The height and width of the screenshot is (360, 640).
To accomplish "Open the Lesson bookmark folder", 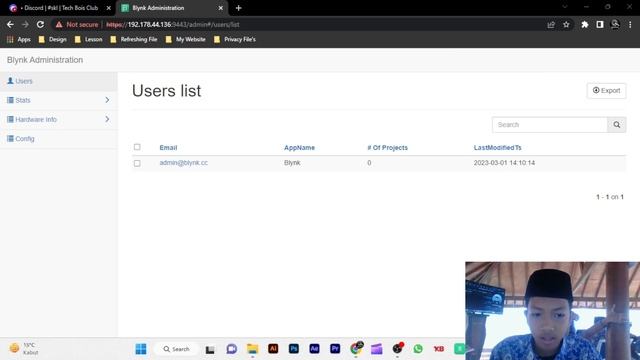I will click(89, 40).
